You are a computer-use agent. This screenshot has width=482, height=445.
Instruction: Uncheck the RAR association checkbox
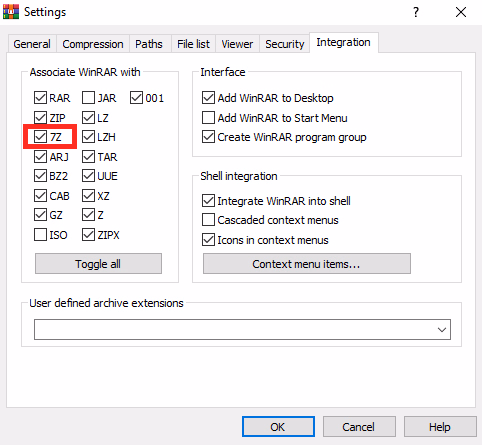40,98
